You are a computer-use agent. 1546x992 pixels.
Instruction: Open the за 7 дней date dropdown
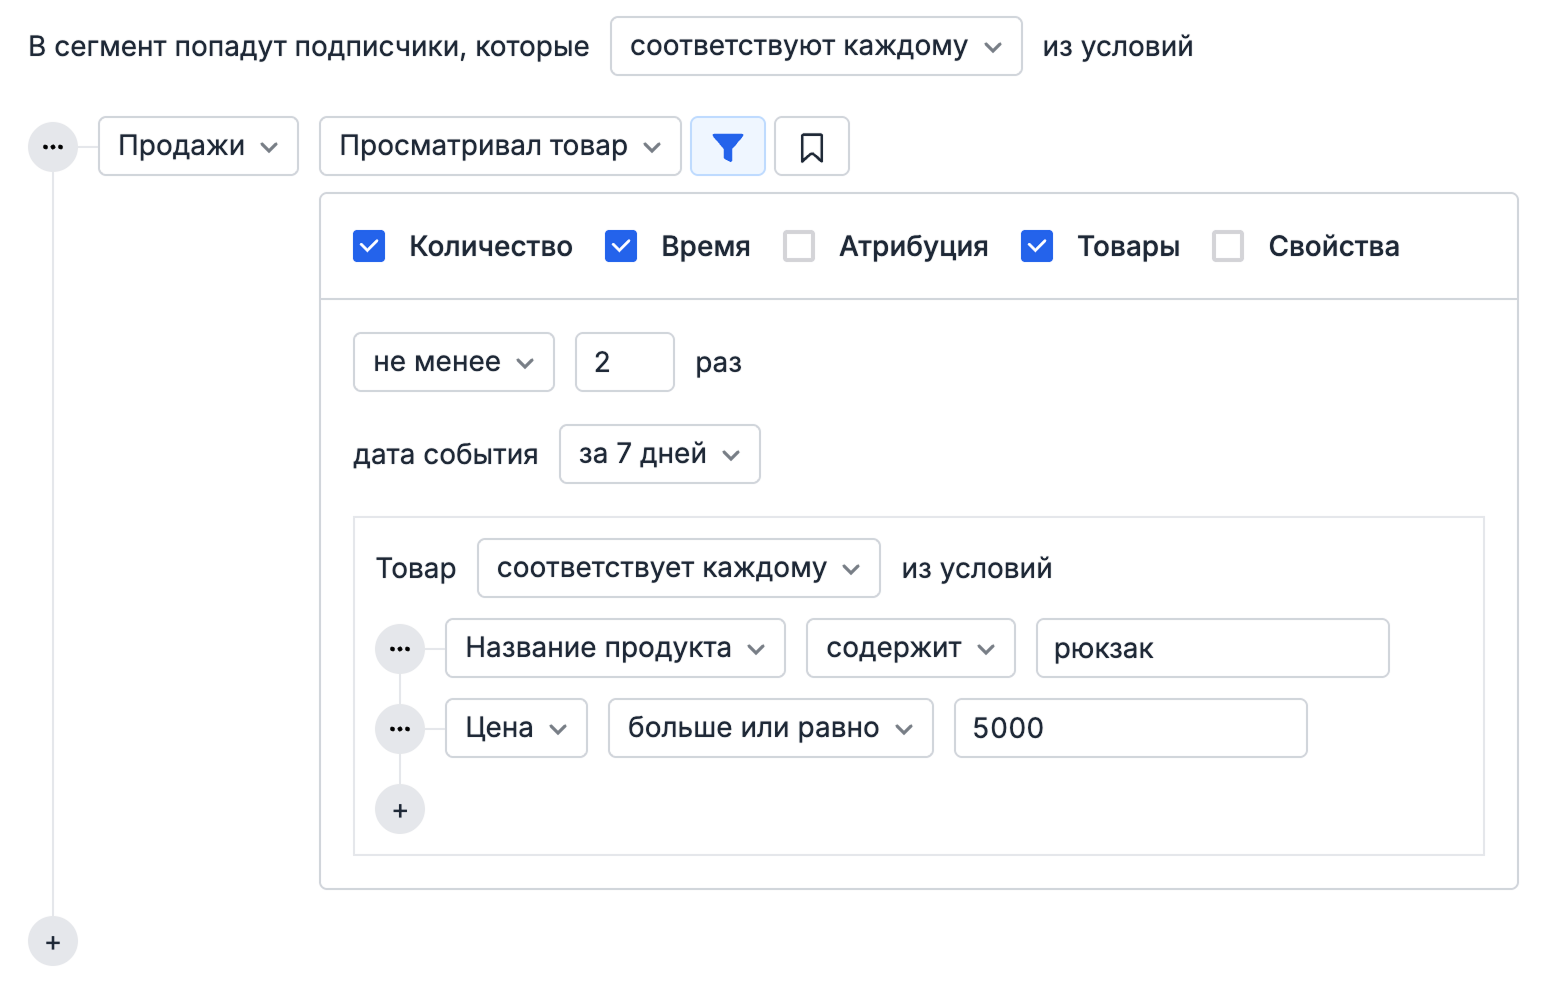[x=659, y=454]
